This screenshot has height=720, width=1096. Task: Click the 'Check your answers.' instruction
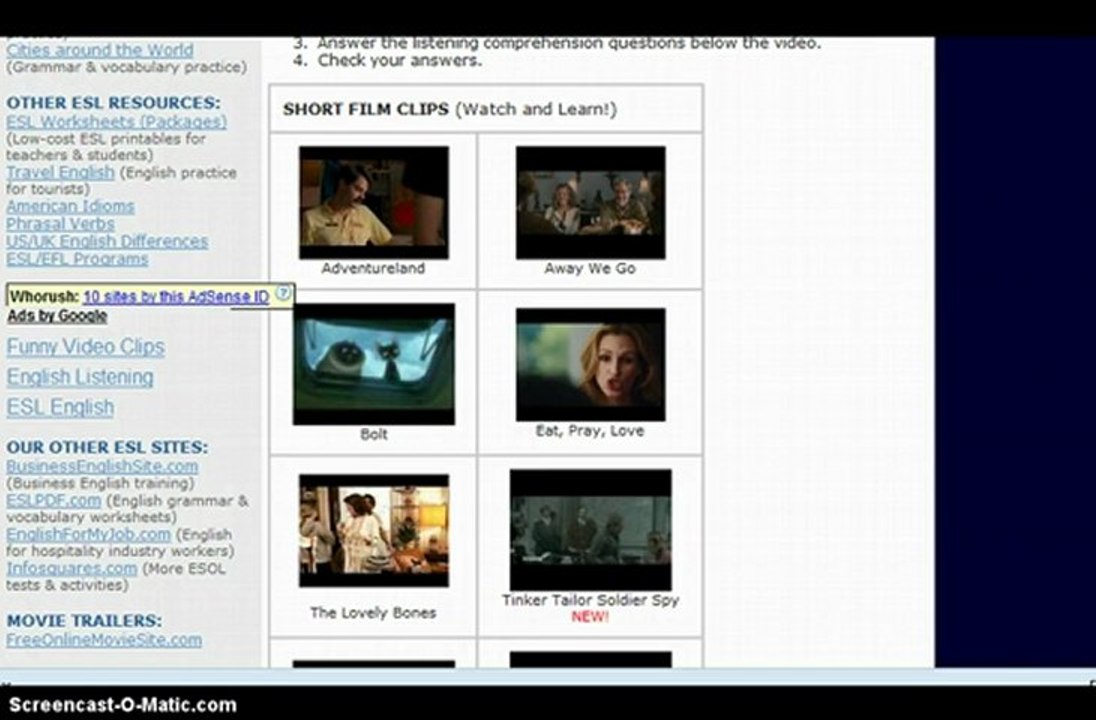400,61
